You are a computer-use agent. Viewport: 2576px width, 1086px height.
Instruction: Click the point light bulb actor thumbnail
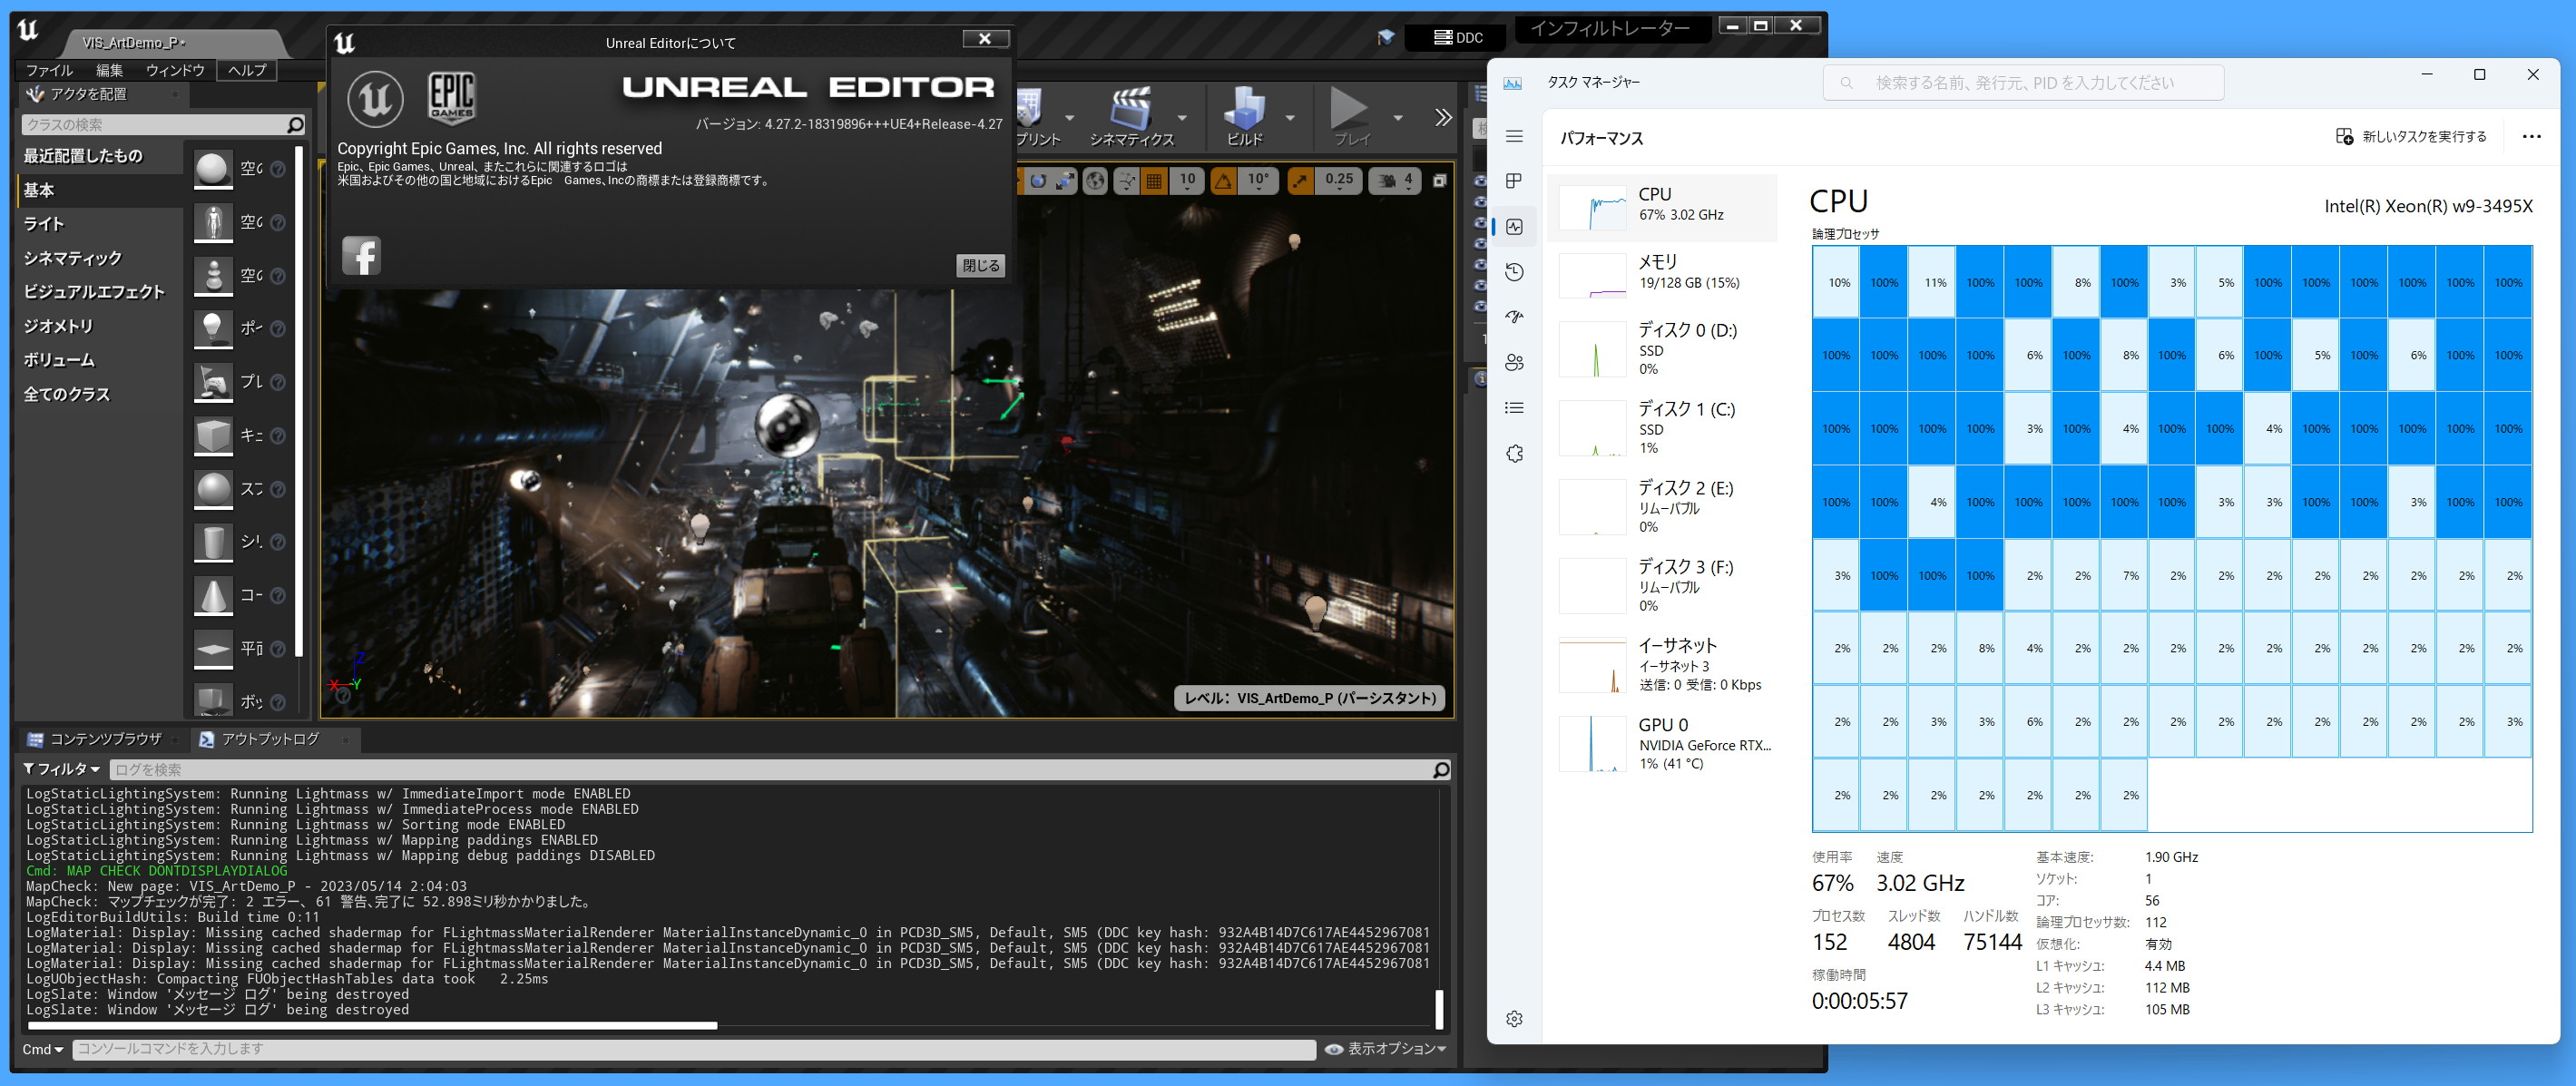tap(213, 328)
